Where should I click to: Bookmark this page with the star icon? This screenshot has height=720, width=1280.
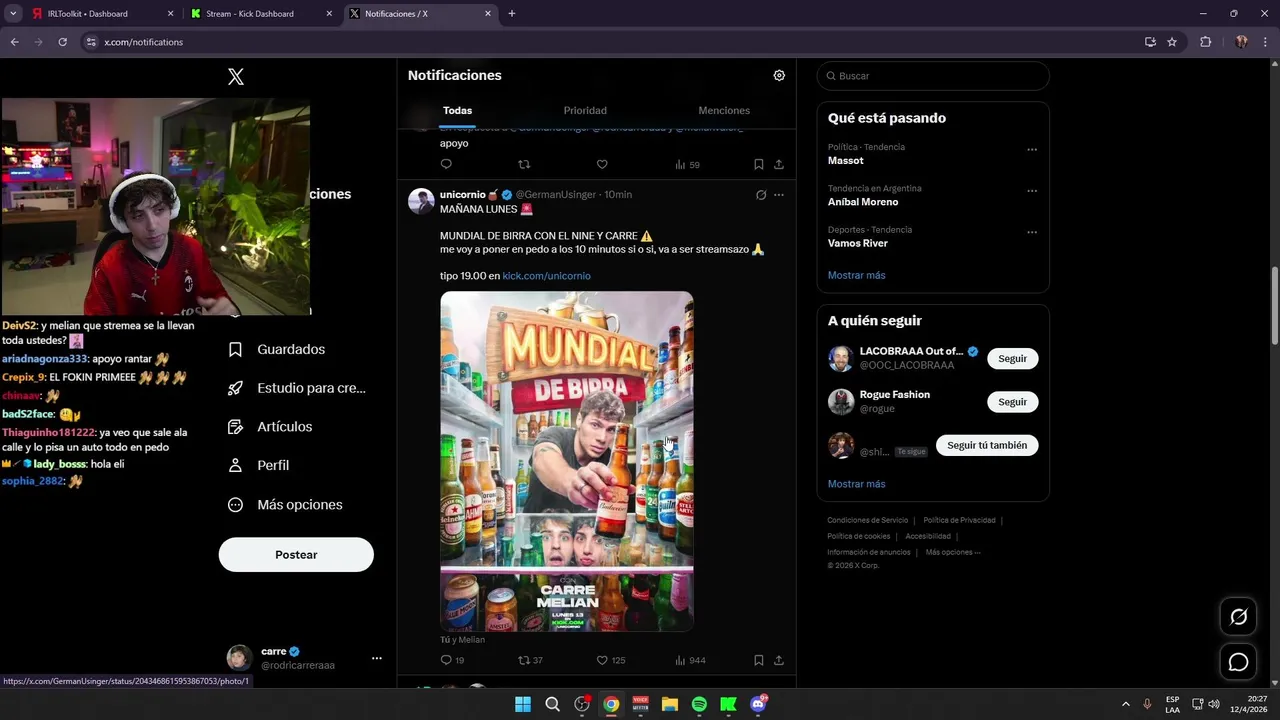[1172, 42]
